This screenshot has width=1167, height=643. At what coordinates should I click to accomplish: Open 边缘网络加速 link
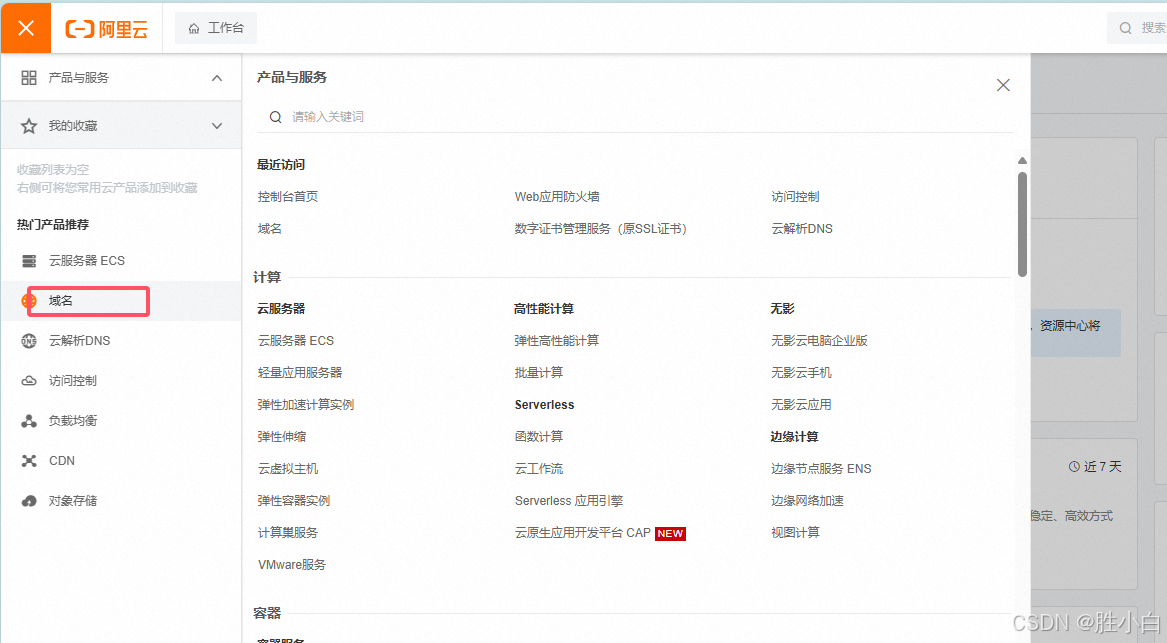pyautogui.click(x=808, y=501)
